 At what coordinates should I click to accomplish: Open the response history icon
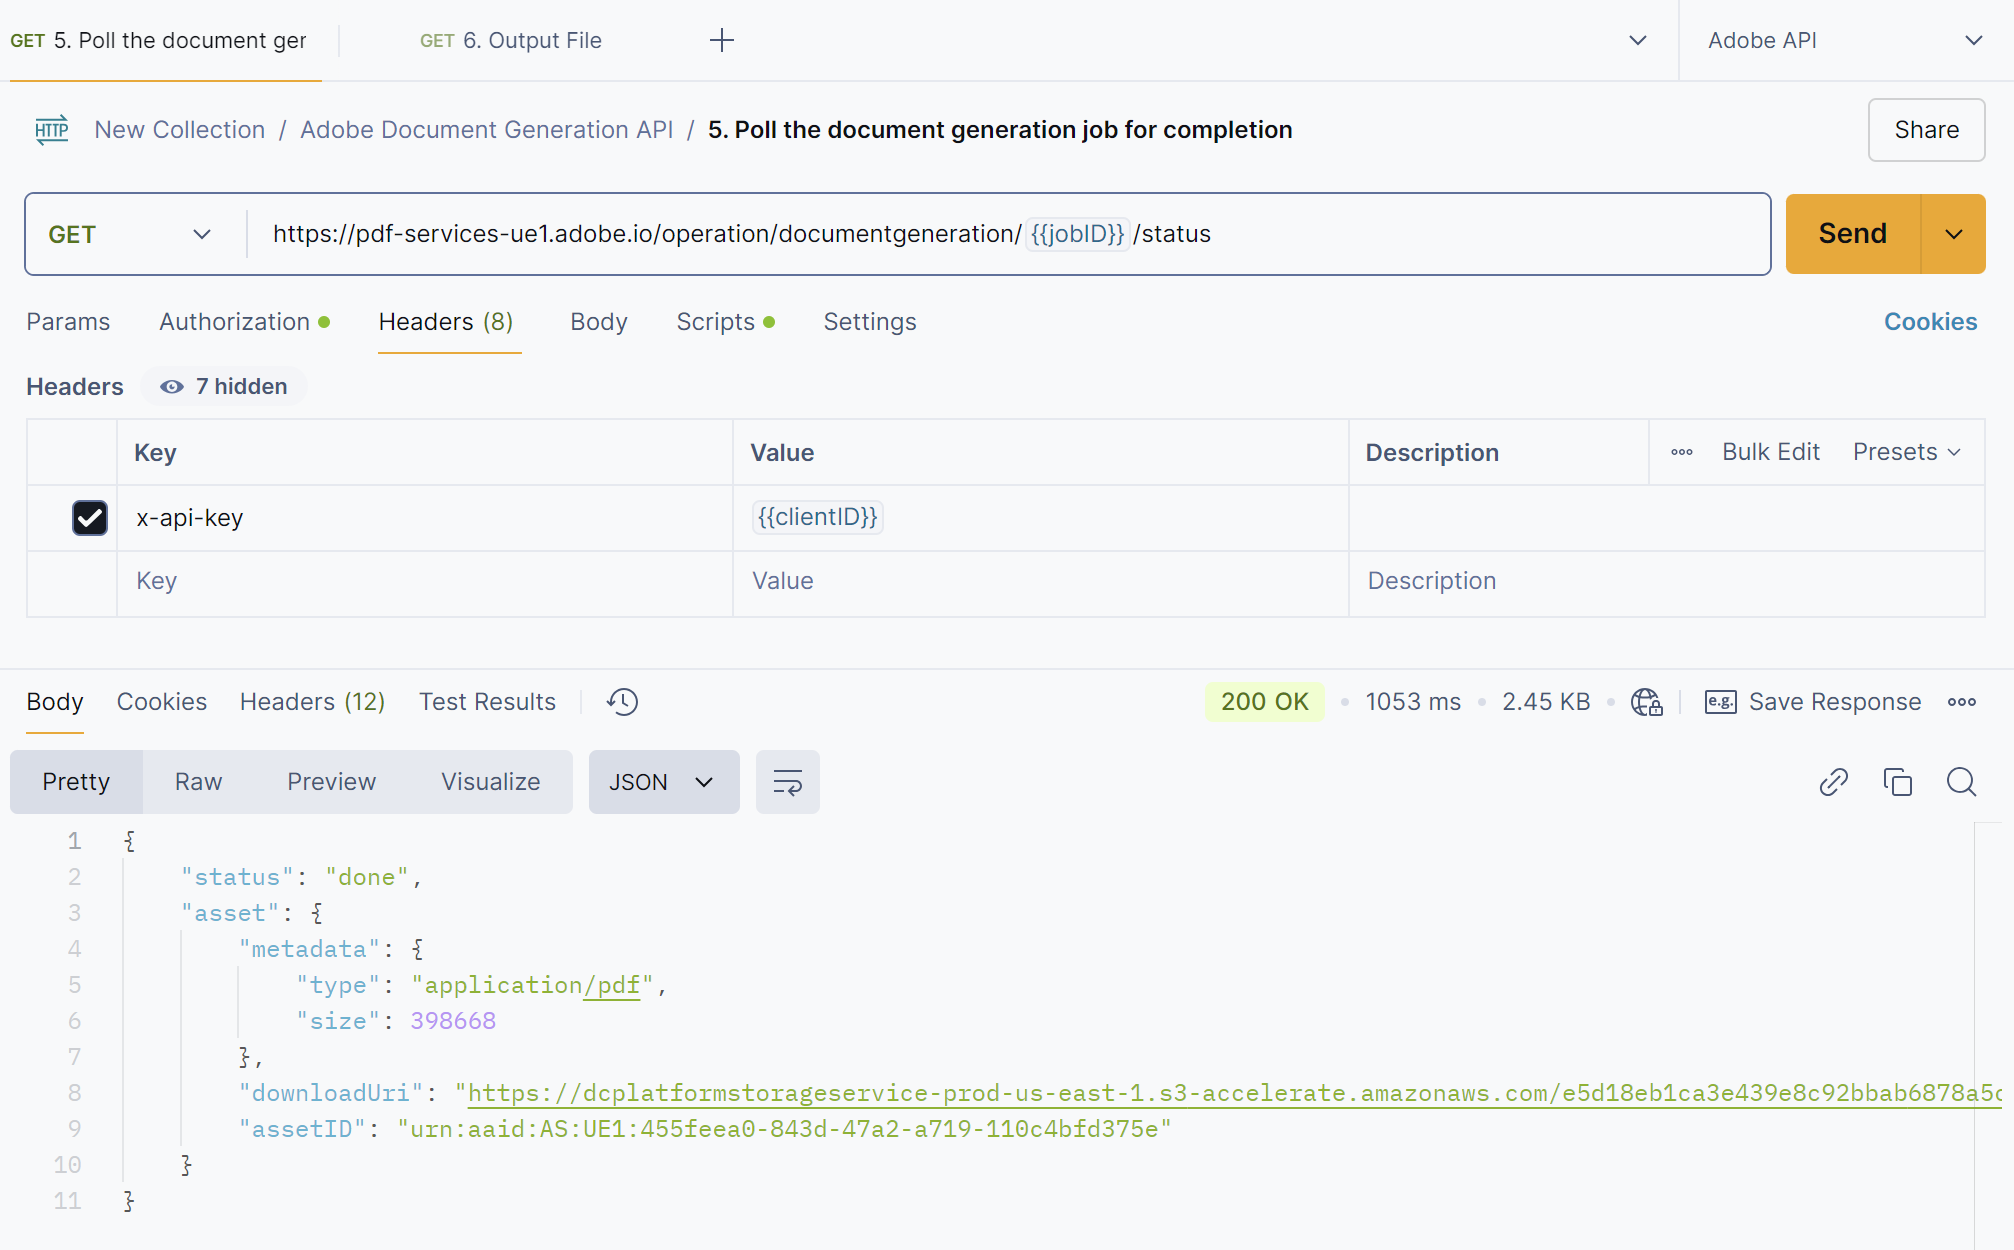[x=622, y=702]
